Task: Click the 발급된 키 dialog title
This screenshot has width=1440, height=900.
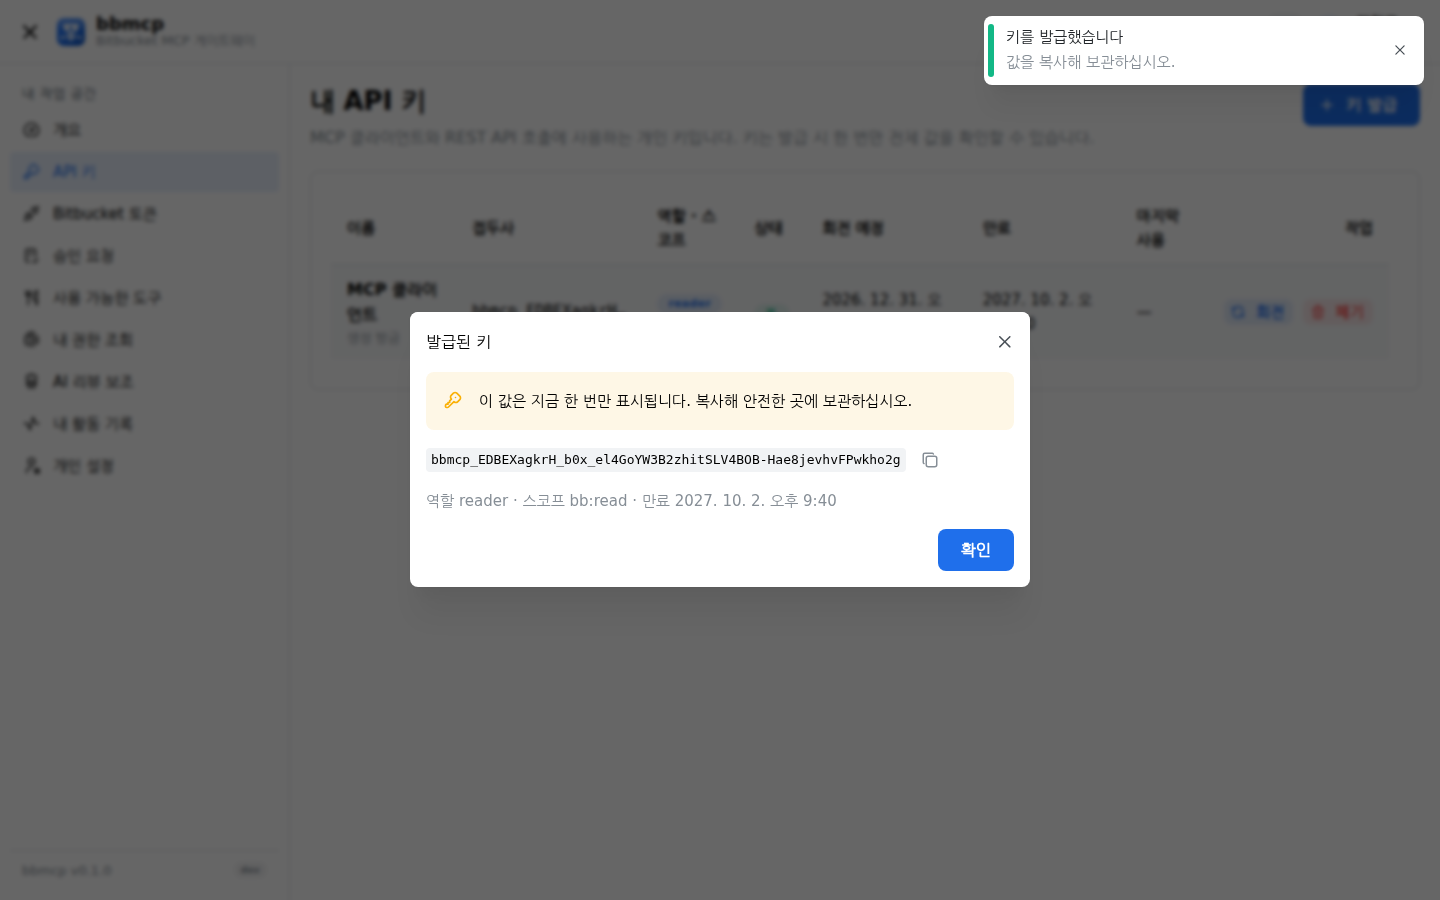Action: [x=459, y=342]
